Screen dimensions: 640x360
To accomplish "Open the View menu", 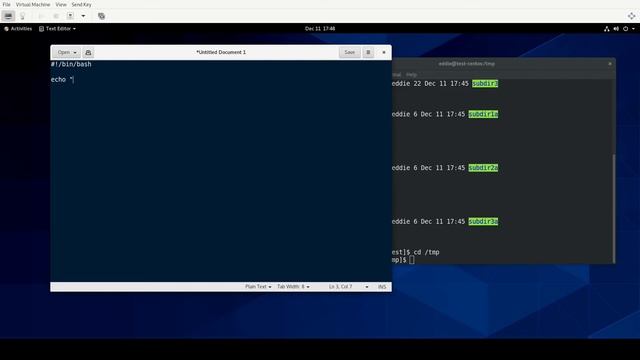I will 61,4.
